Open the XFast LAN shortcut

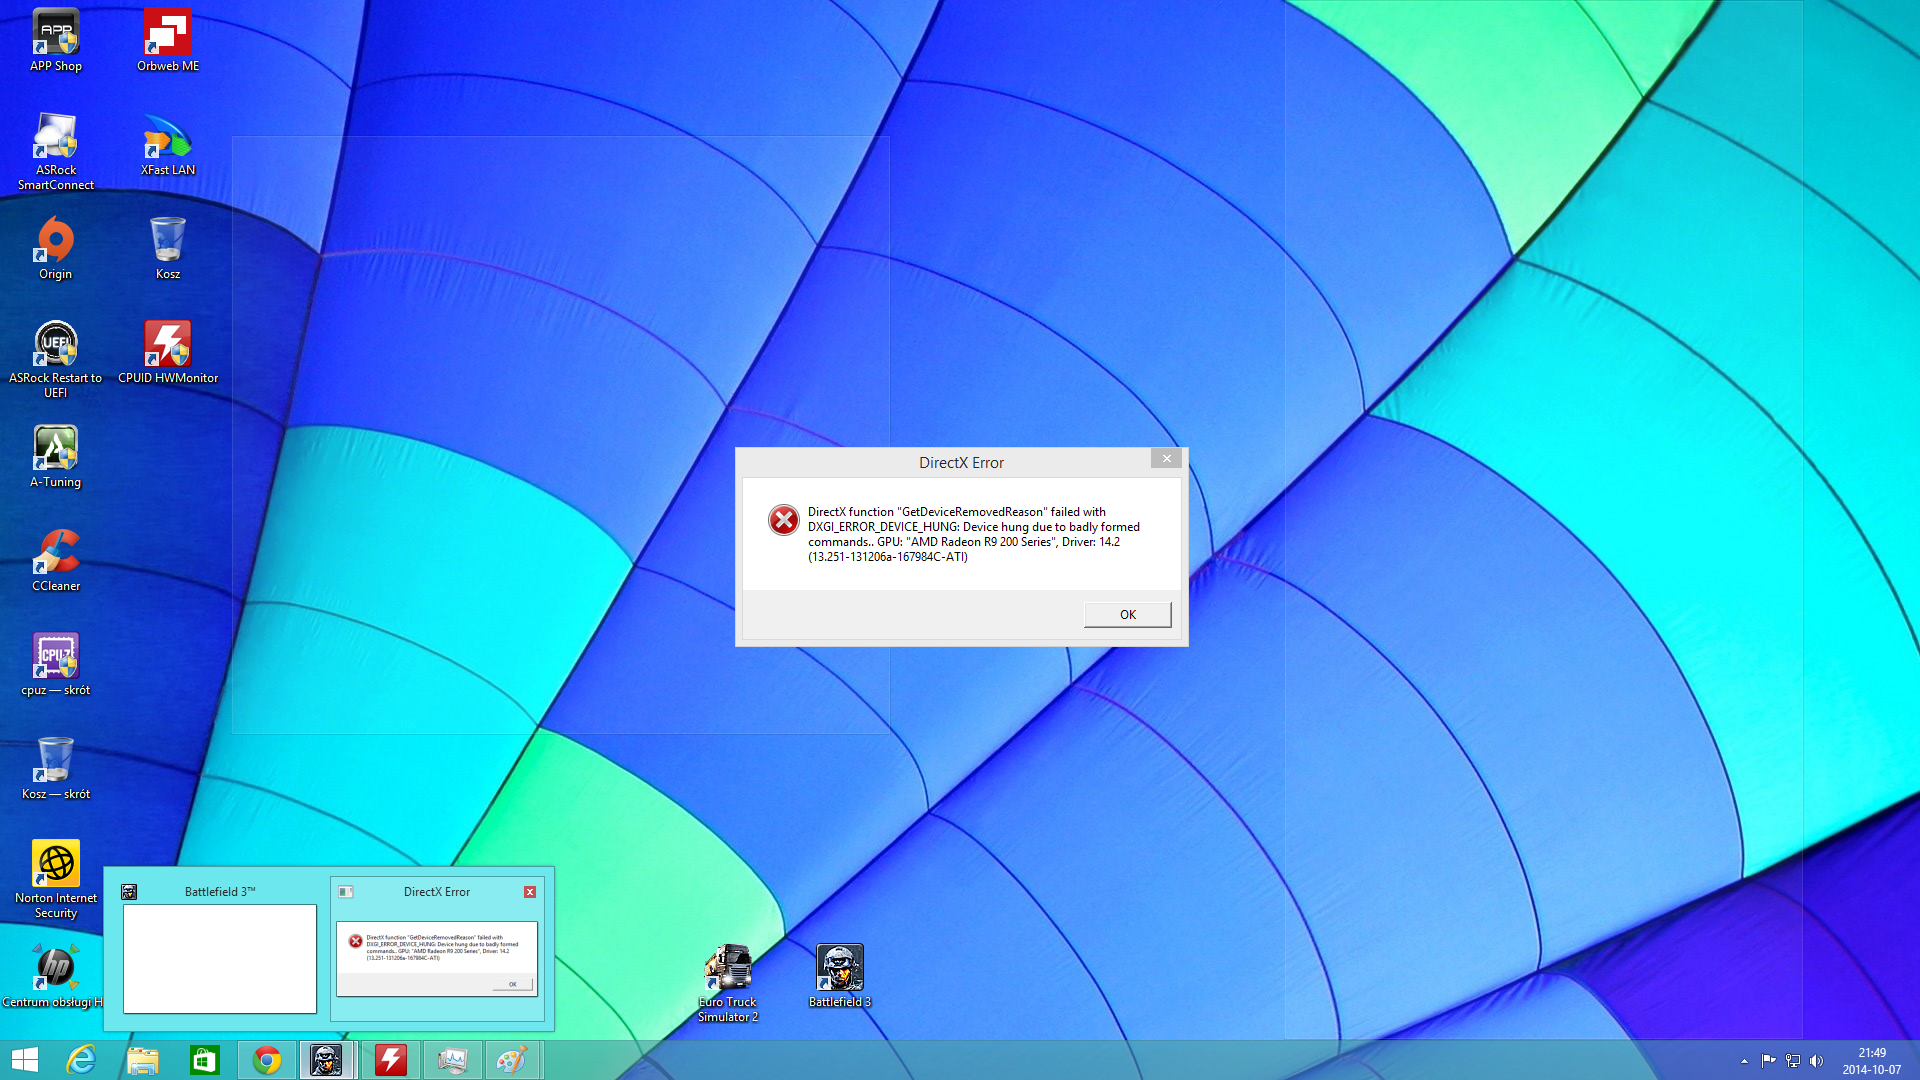tap(168, 145)
